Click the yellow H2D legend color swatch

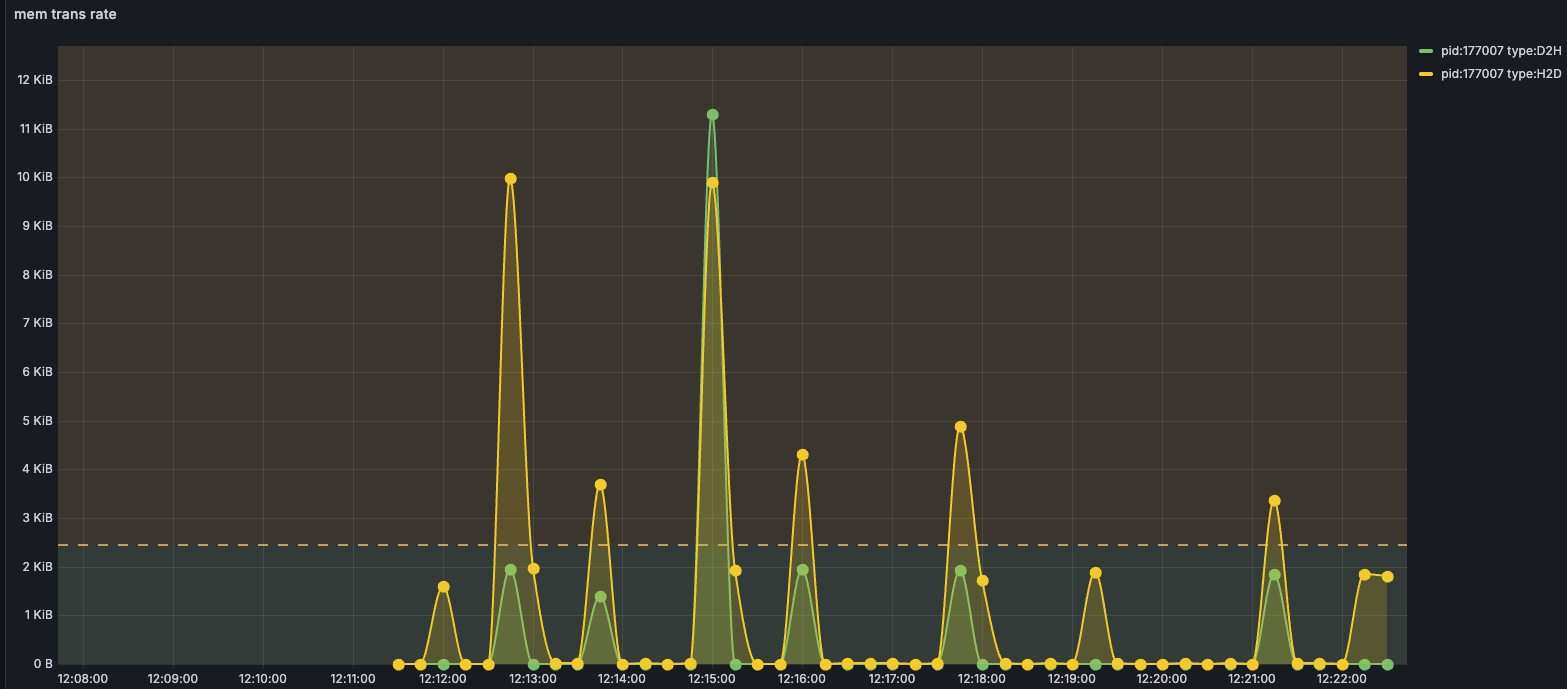point(1426,75)
